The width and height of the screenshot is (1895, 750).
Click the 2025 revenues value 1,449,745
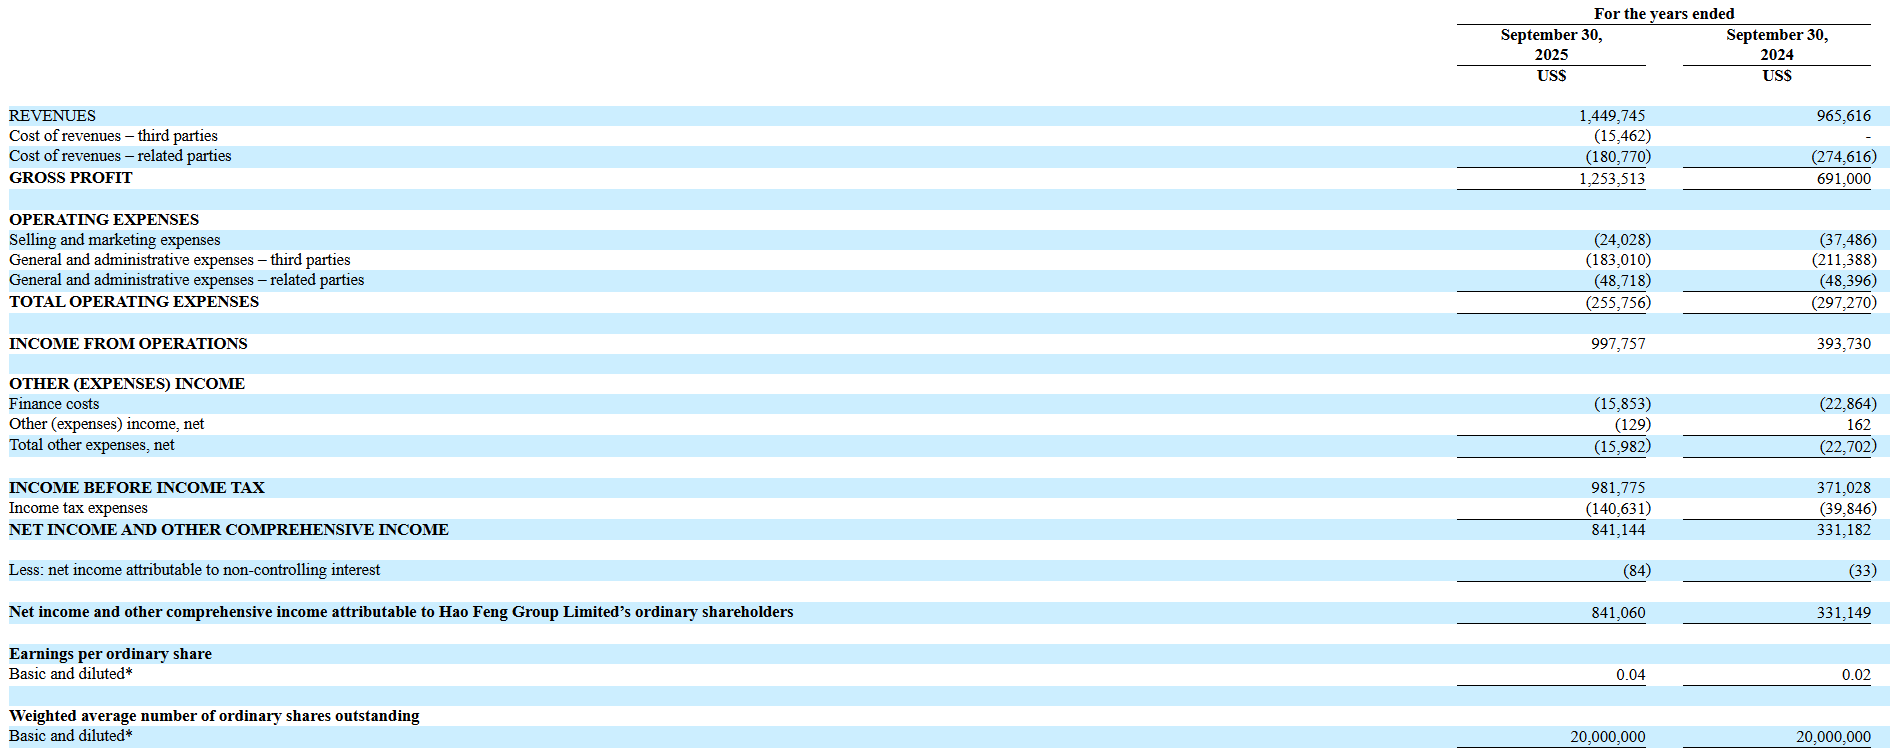(x=1612, y=116)
